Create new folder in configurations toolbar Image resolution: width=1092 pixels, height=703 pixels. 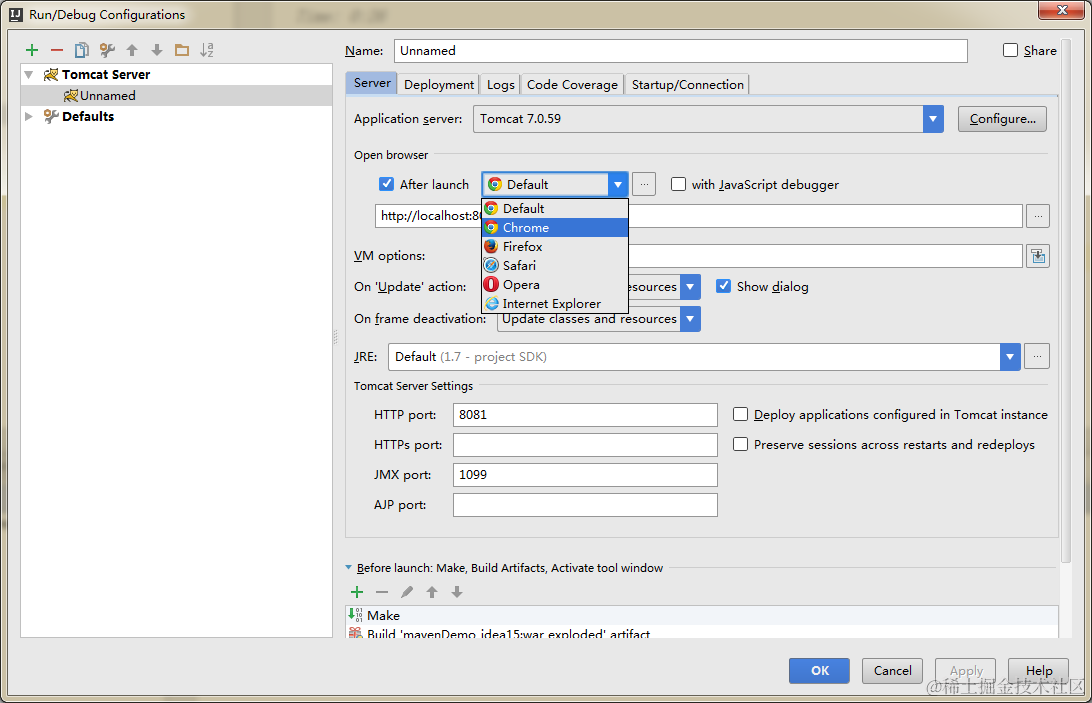click(182, 49)
